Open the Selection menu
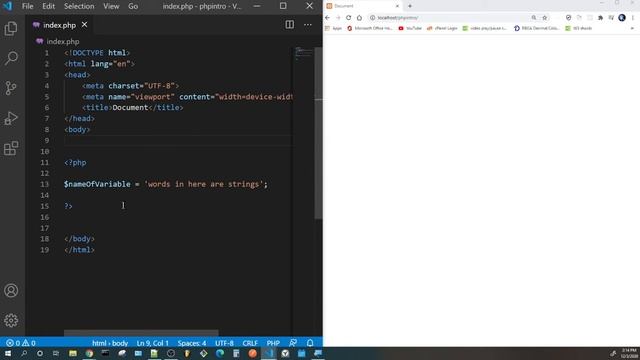The width and height of the screenshot is (640, 360). [79, 6]
